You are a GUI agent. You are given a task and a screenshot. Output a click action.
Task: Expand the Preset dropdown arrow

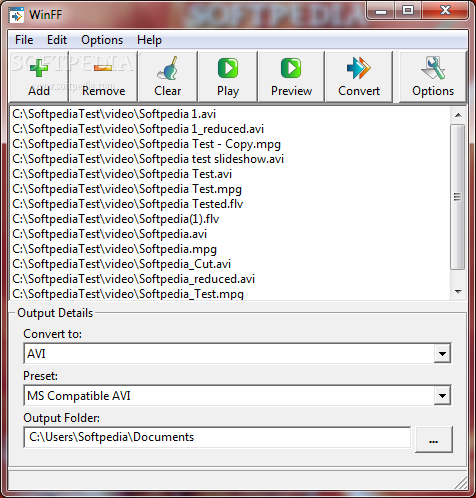442,396
